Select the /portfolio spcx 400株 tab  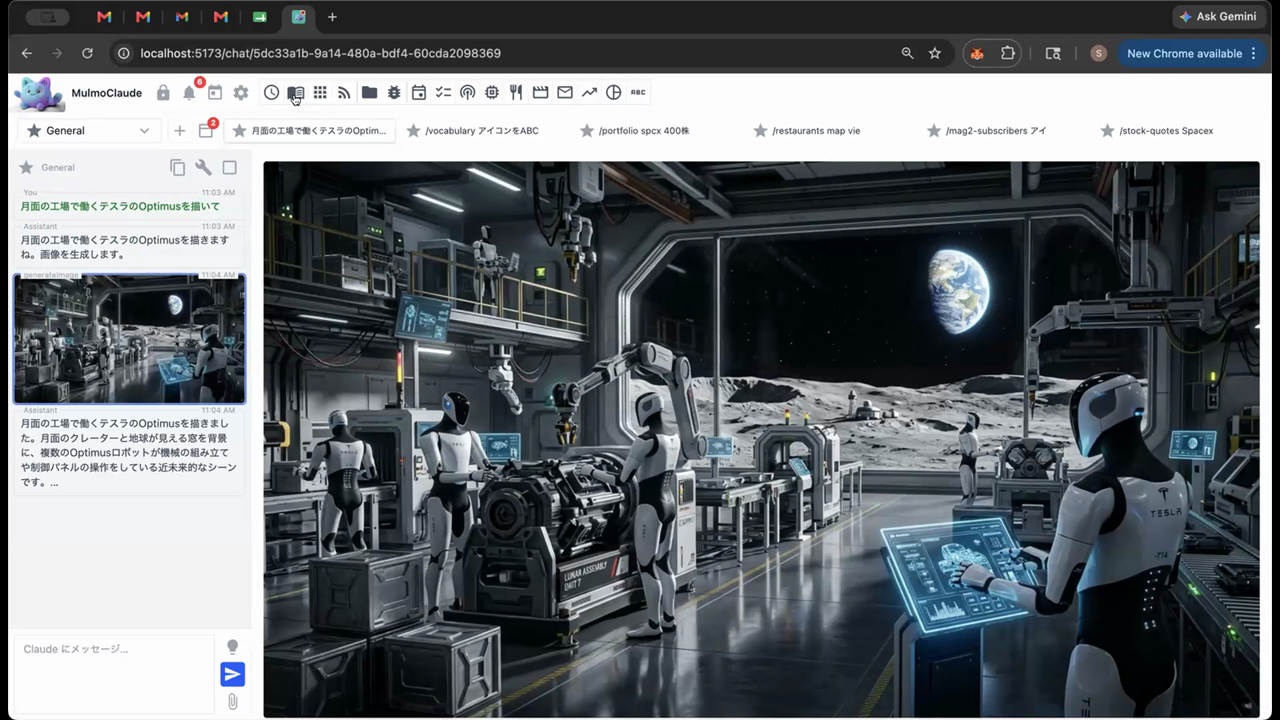(x=635, y=131)
